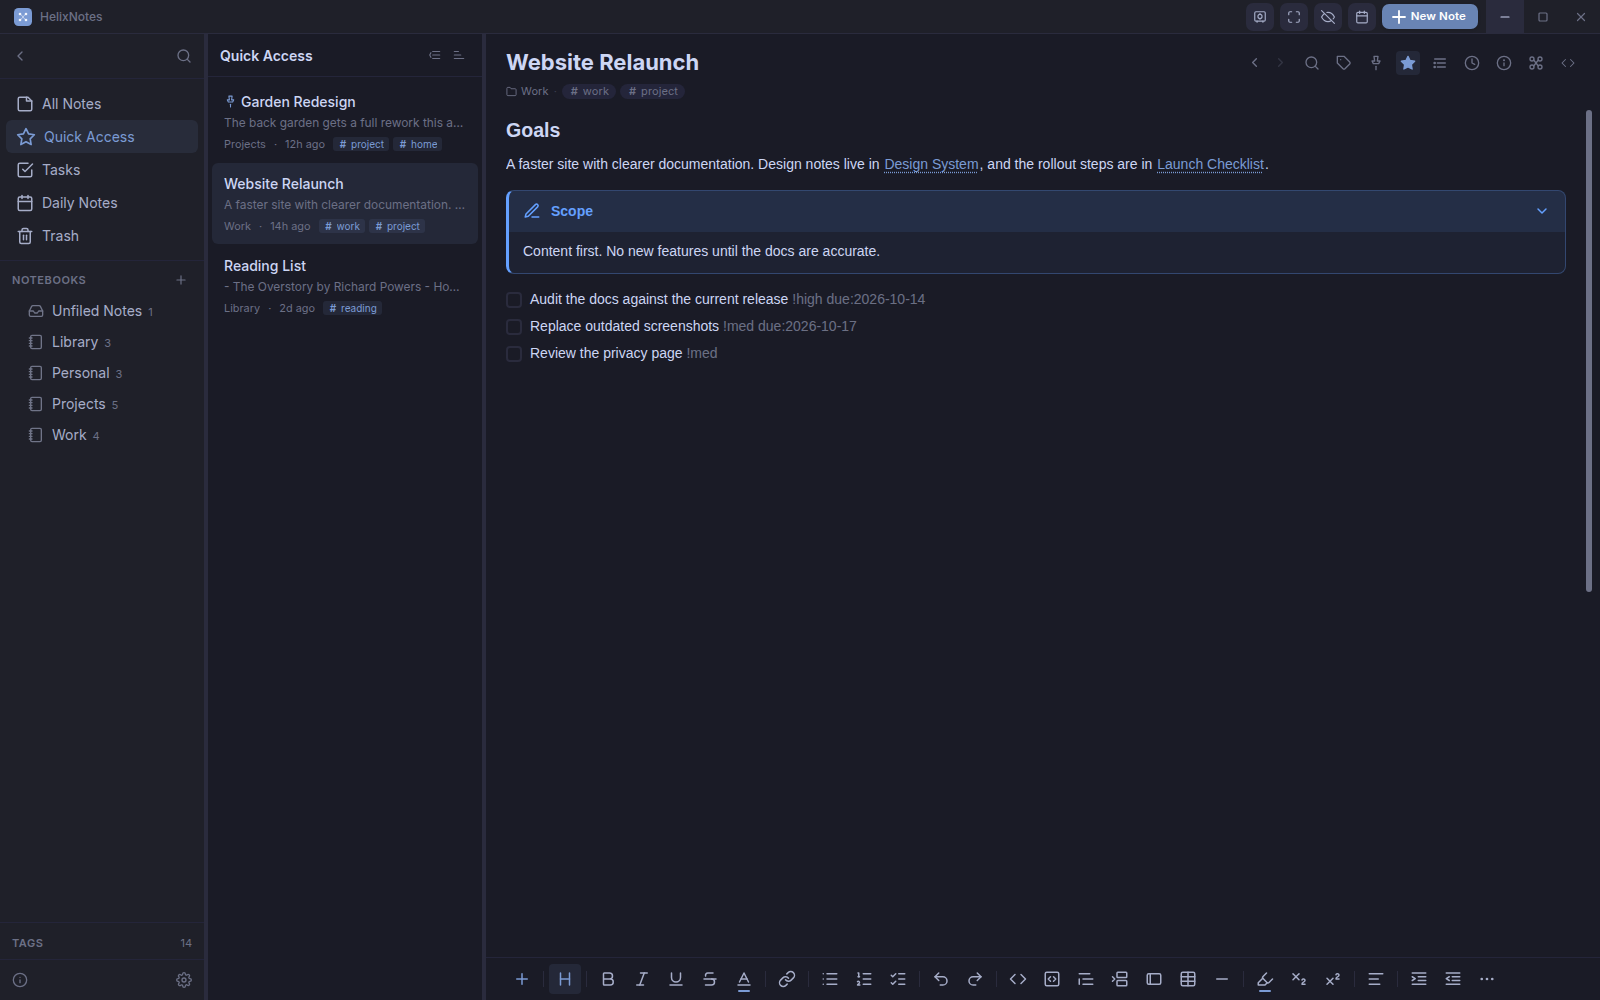The image size is (1600, 1000).
Task: Open the Garden Redesign note card
Action: [345, 122]
